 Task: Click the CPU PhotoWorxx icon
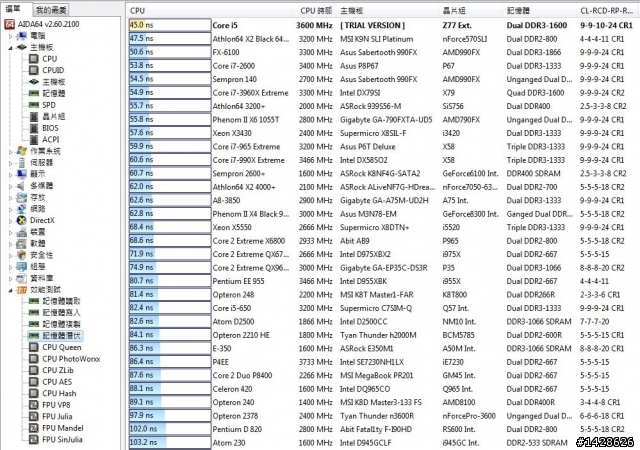tap(34, 359)
